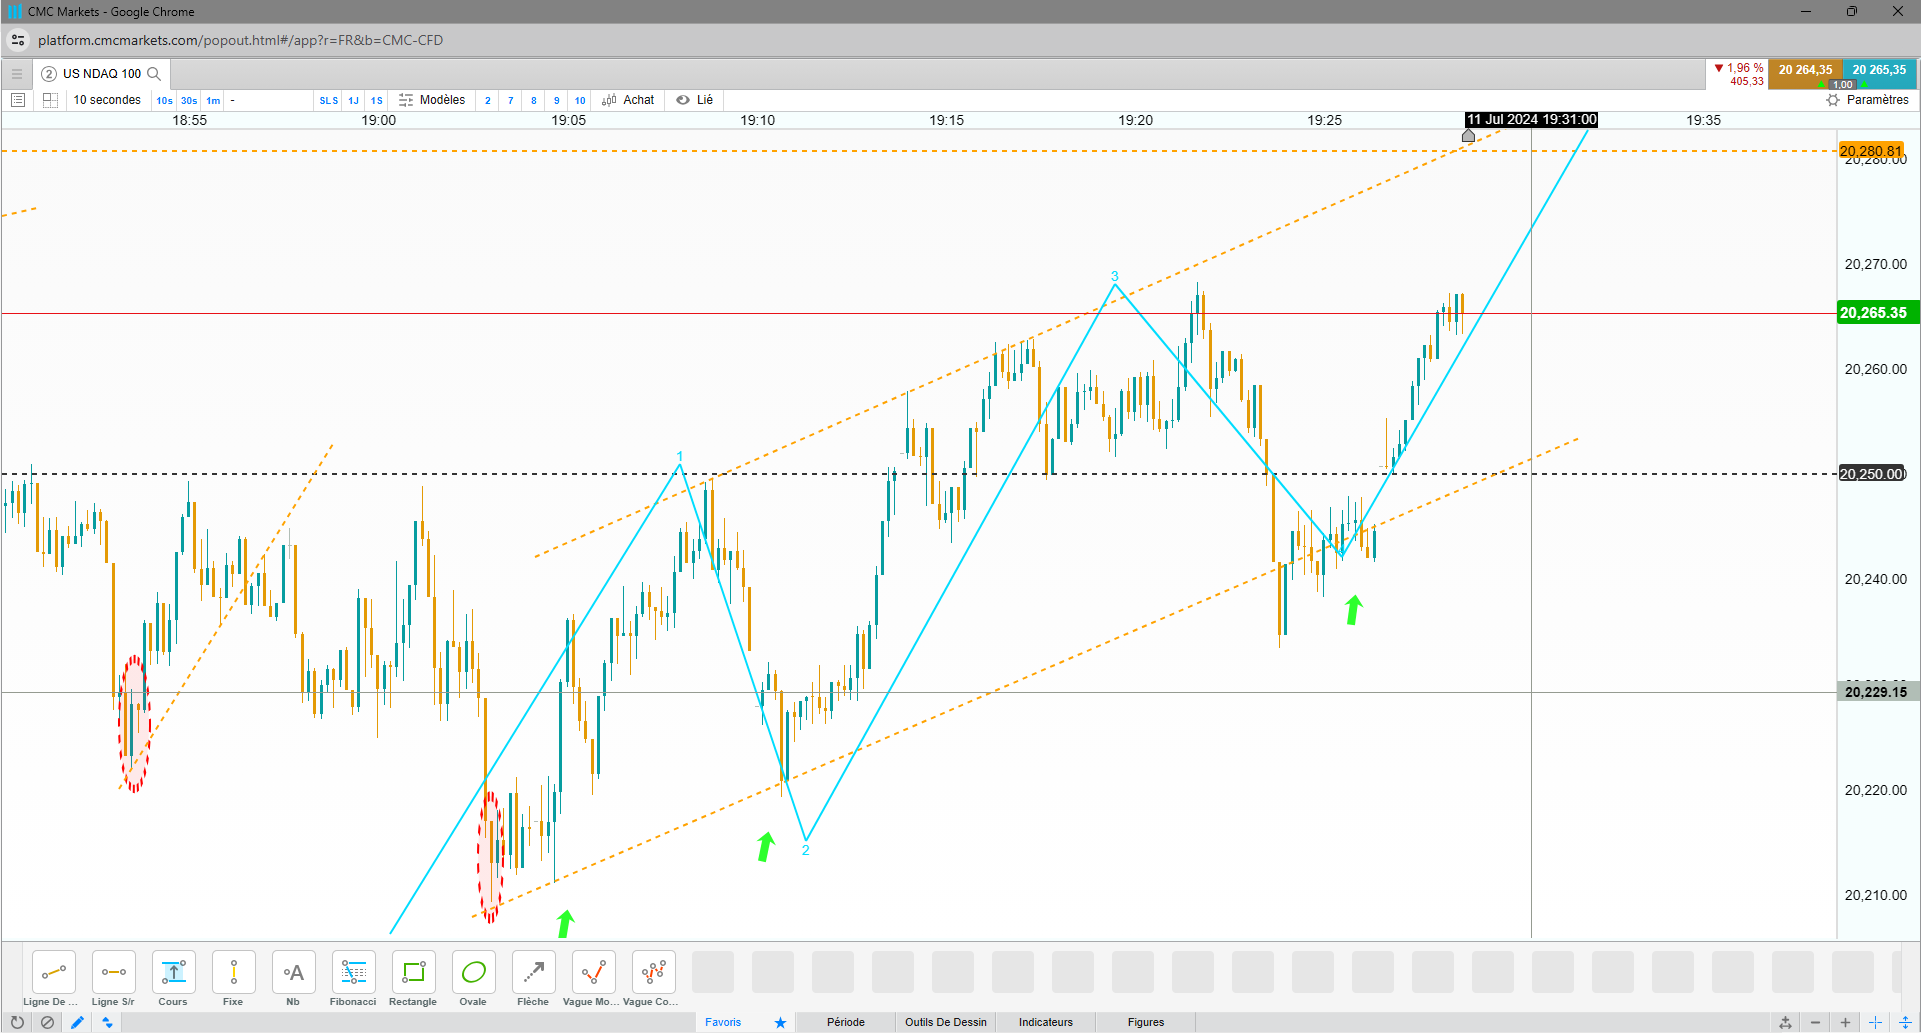The width and height of the screenshot is (1921, 1033).
Task: Search instruments with the magnifier icon
Action: 154,74
